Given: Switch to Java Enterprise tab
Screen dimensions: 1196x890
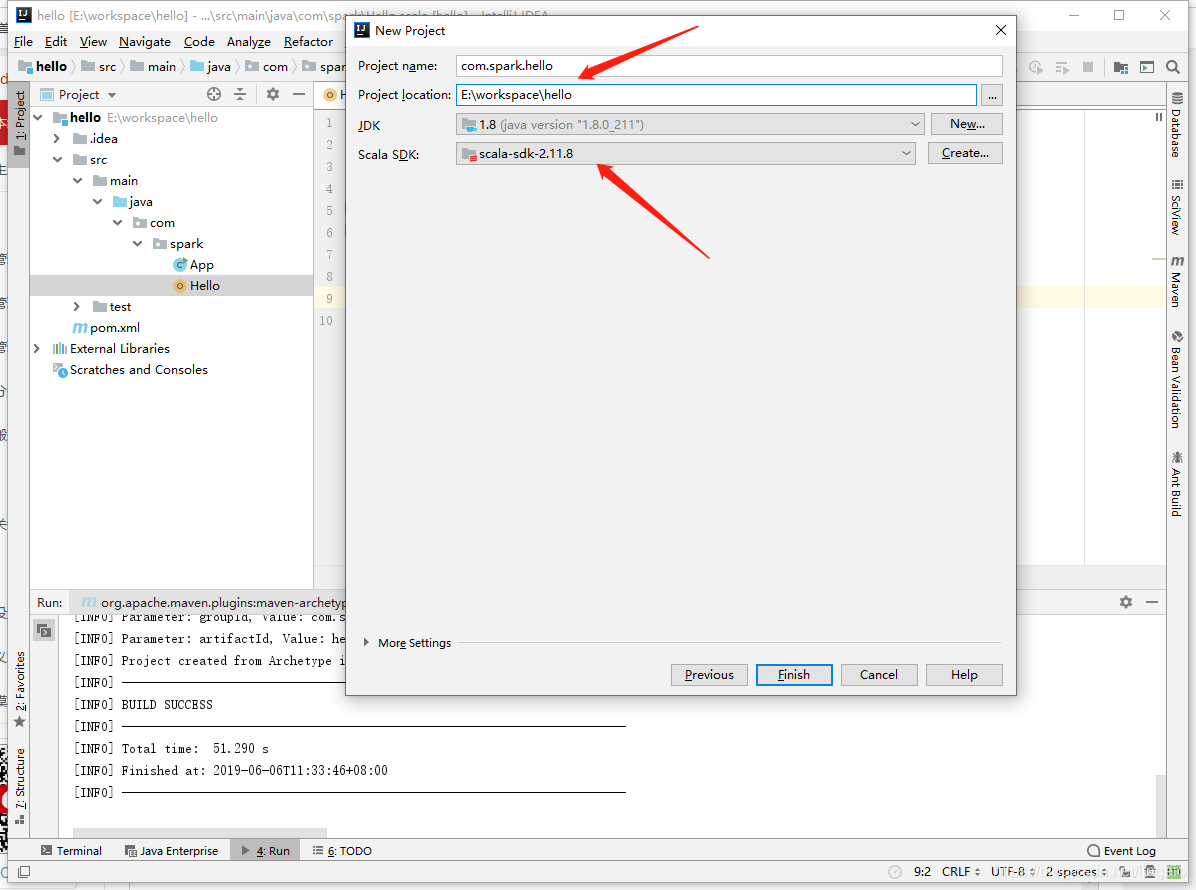Looking at the screenshot, I should pyautogui.click(x=172, y=850).
